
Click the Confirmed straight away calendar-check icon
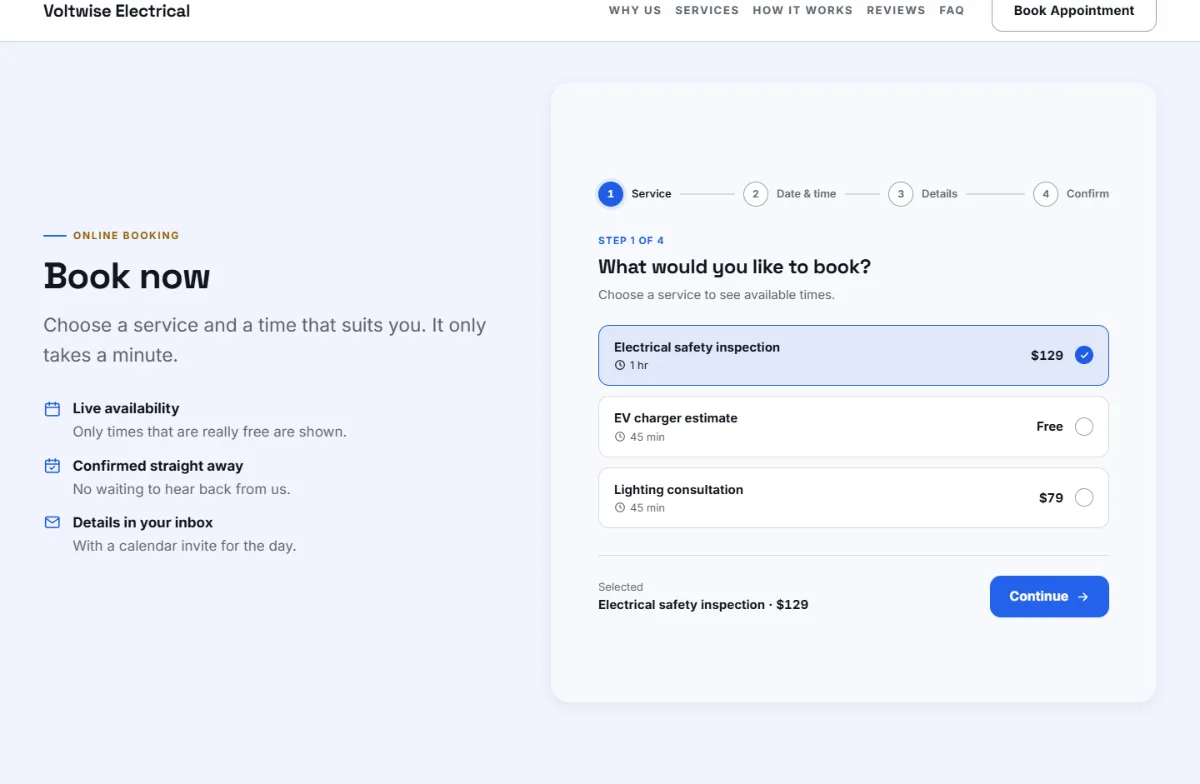pos(52,466)
